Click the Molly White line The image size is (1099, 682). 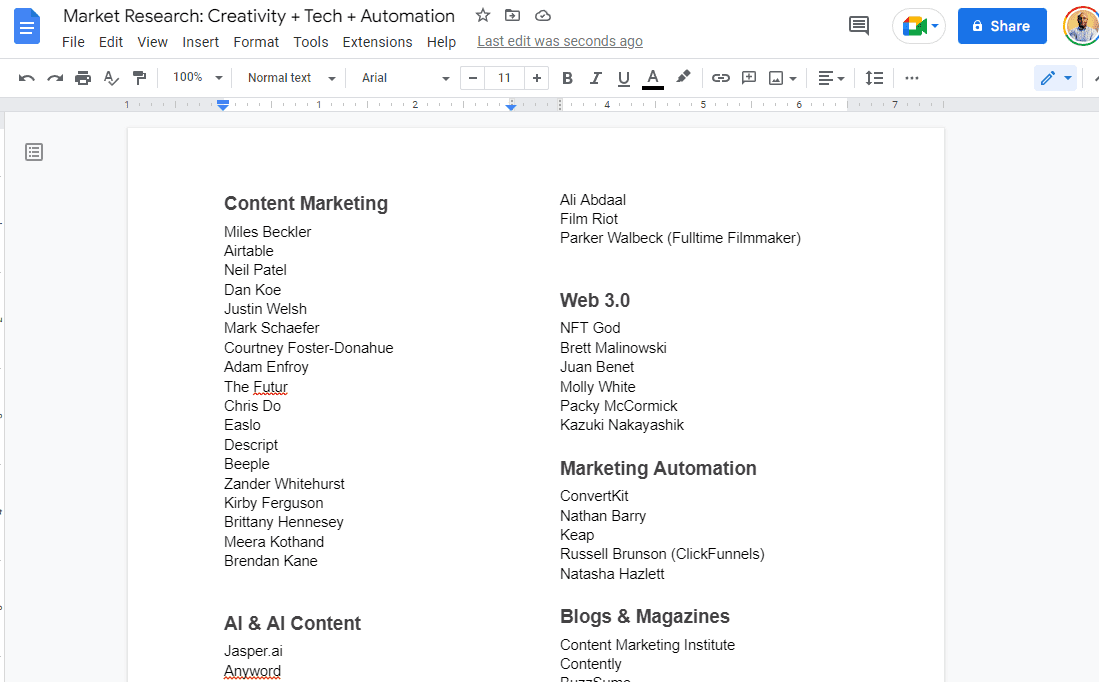point(597,387)
